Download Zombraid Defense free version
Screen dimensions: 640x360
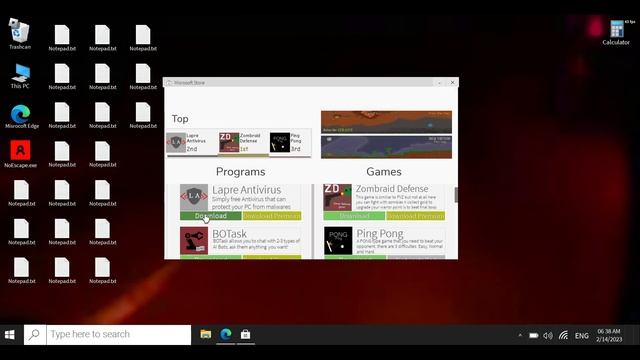click(x=354, y=216)
